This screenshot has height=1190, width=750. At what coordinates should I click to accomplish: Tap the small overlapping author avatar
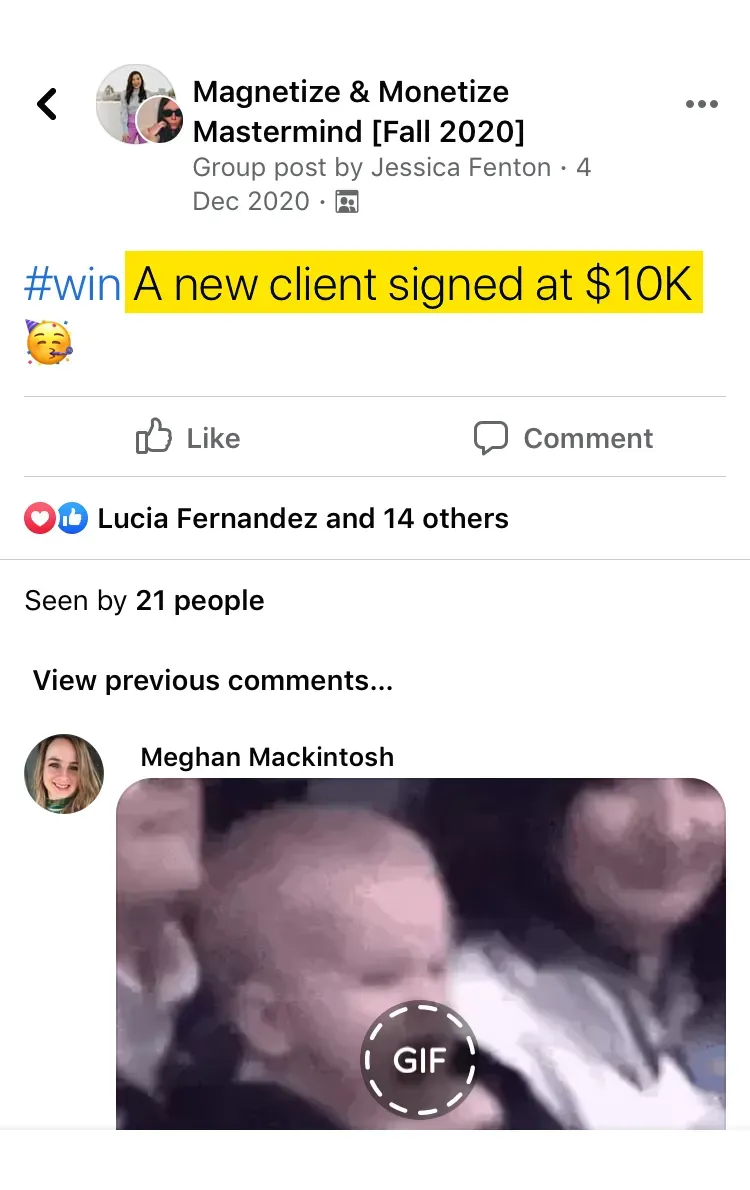click(x=160, y=120)
